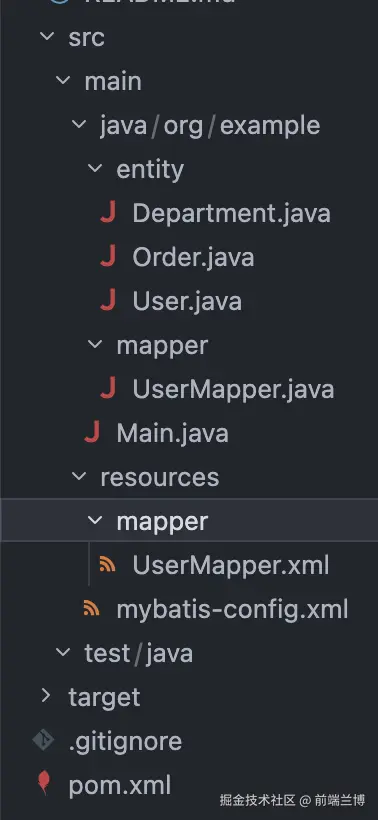Expand the target folder chevron
This screenshot has height=820, width=378.
[x=46, y=696]
